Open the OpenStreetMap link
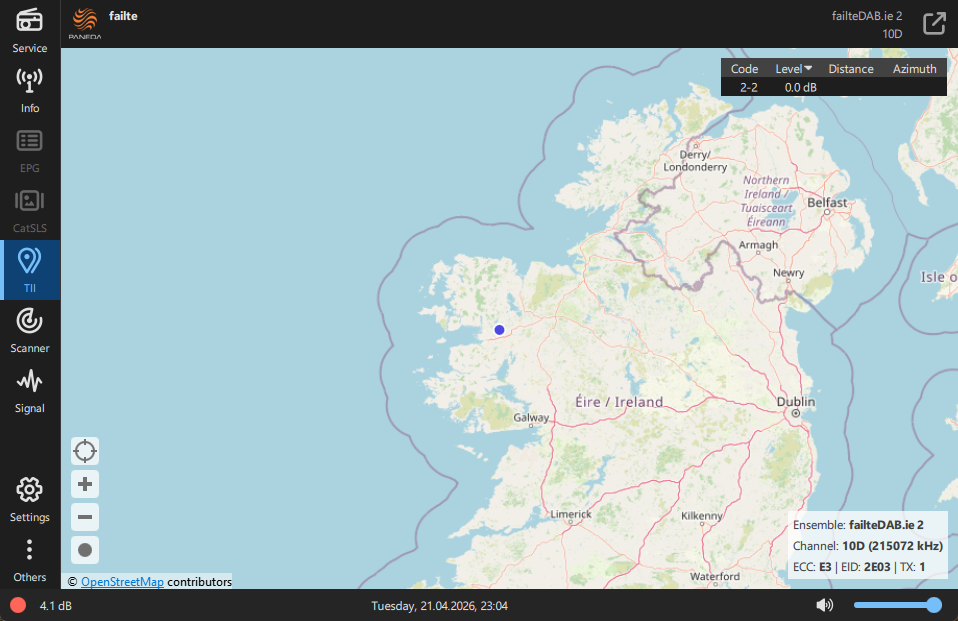 coord(122,581)
